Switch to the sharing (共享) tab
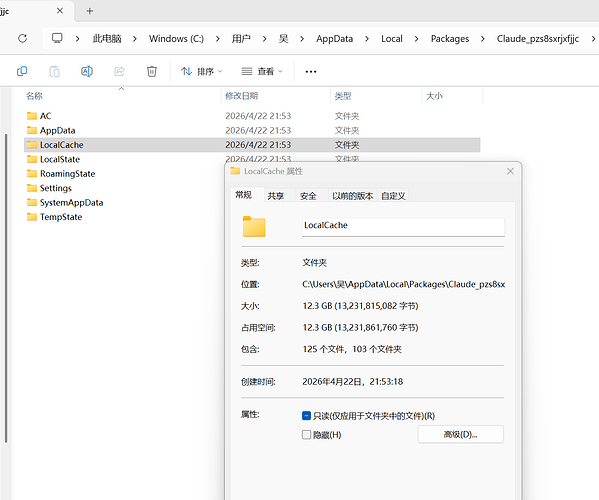The width and height of the screenshot is (599, 500). point(275,196)
